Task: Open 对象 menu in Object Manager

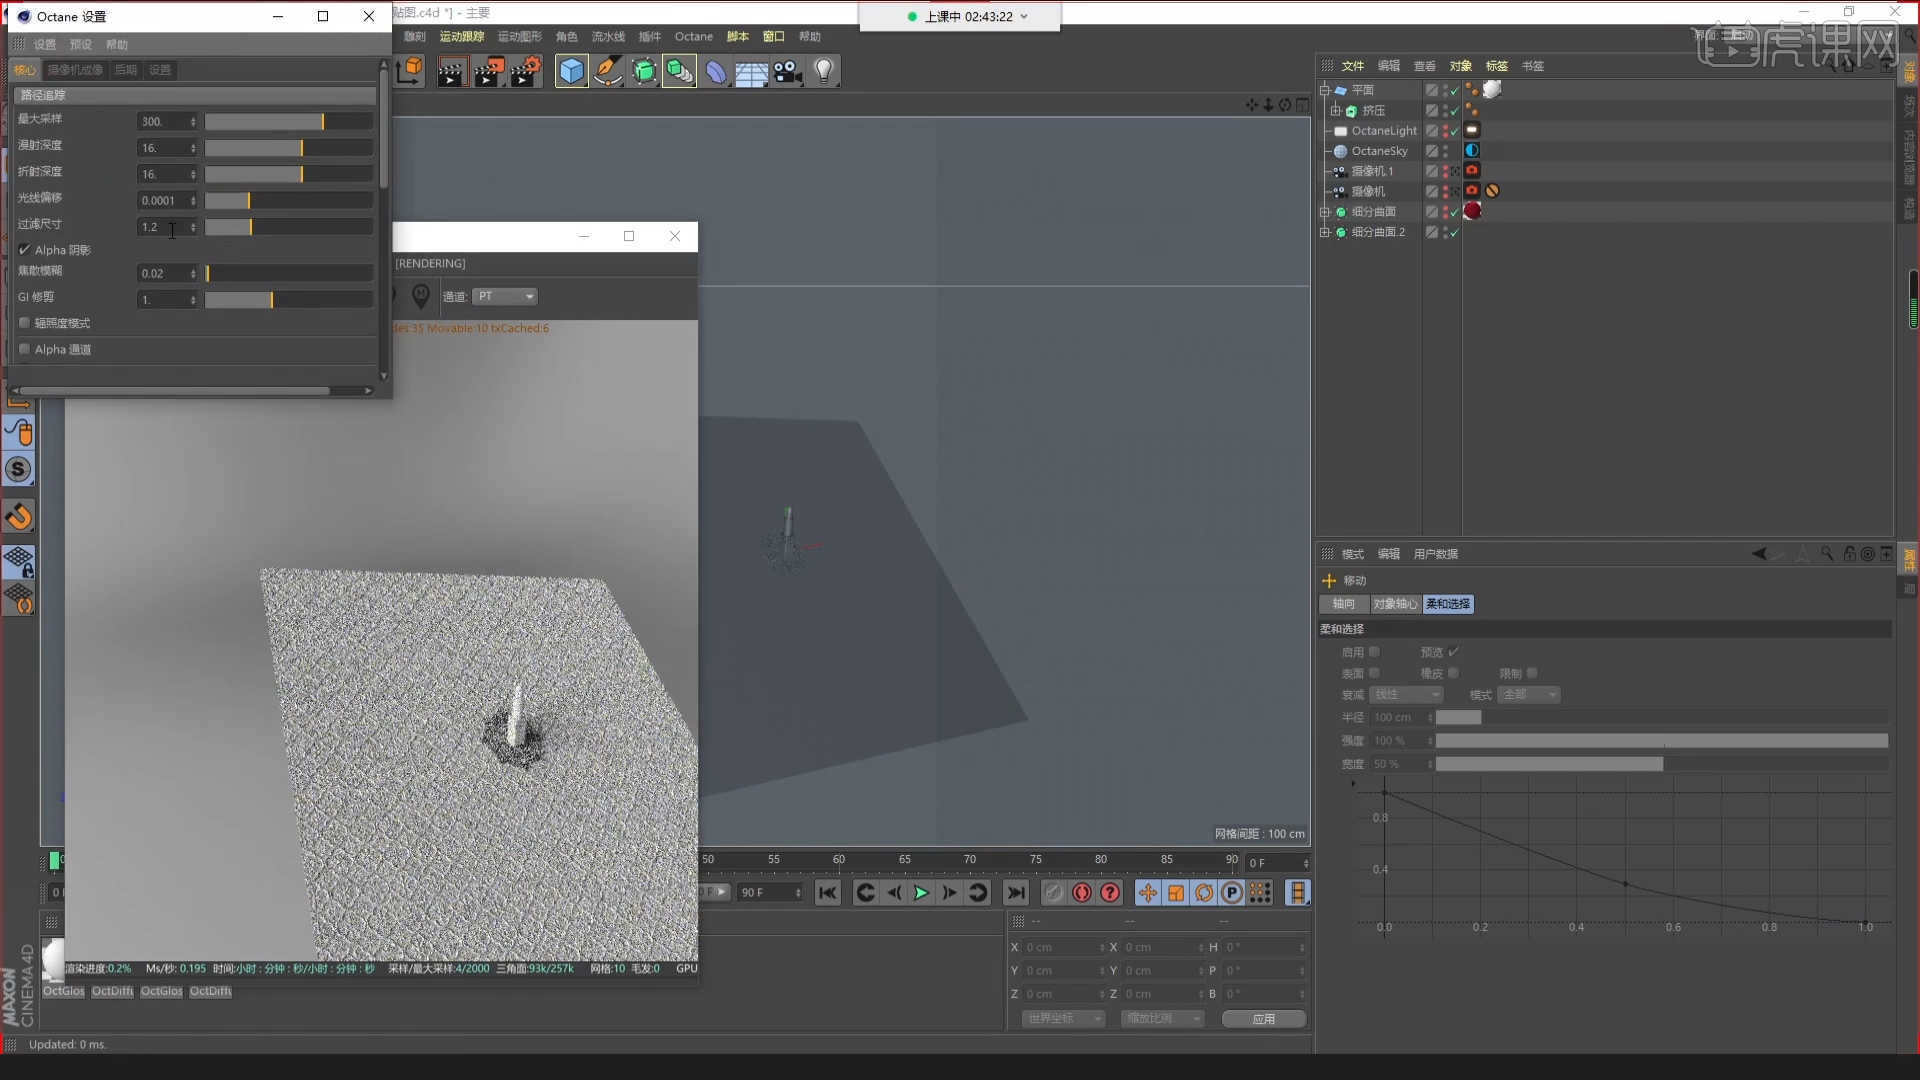Action: point(1460,66)
